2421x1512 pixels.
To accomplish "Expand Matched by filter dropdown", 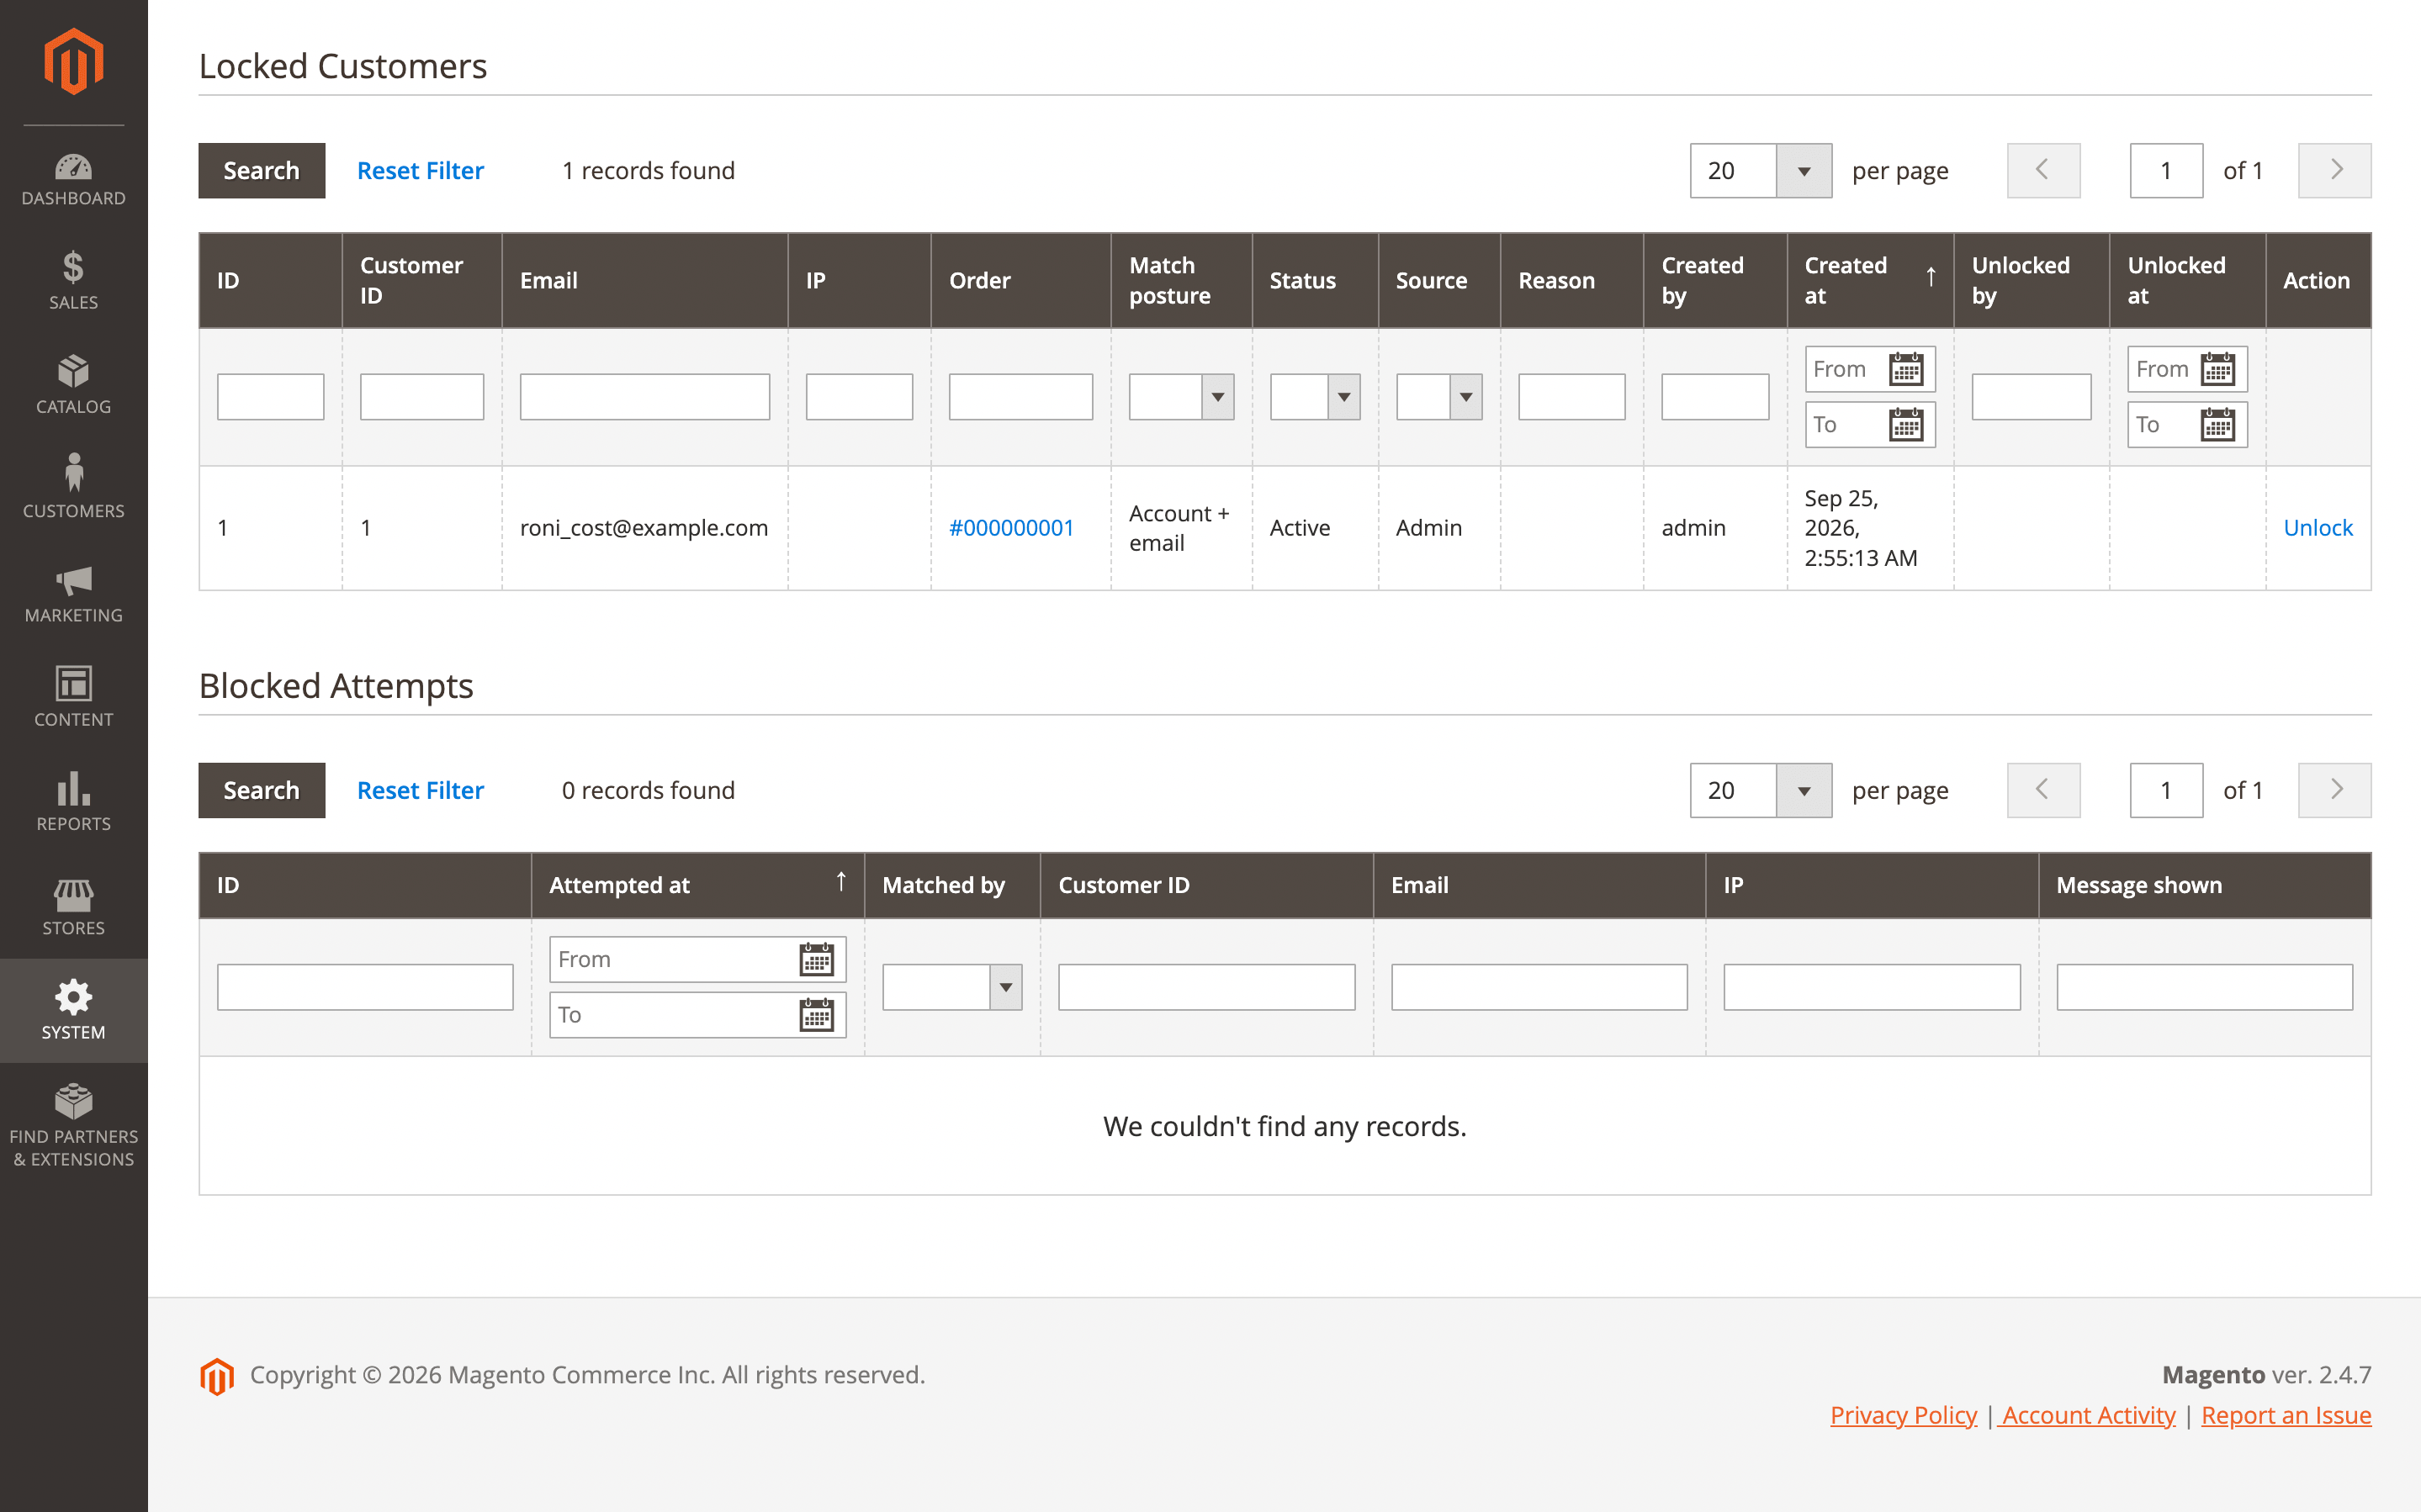I will click(952, 987).
